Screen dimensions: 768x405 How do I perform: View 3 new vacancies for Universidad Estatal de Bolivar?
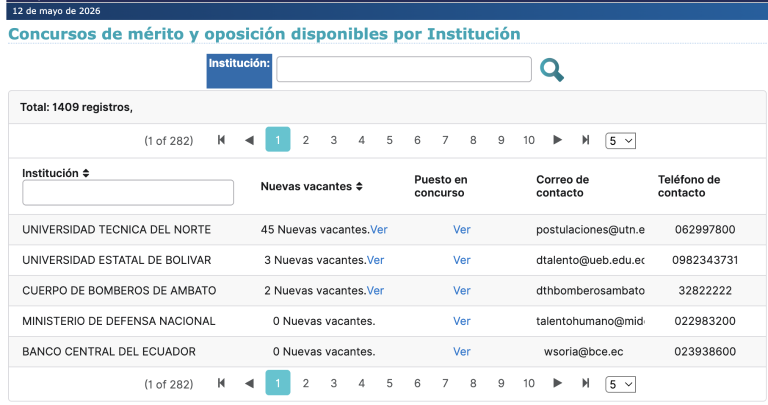pyautogui.click(x=375, y=260)
